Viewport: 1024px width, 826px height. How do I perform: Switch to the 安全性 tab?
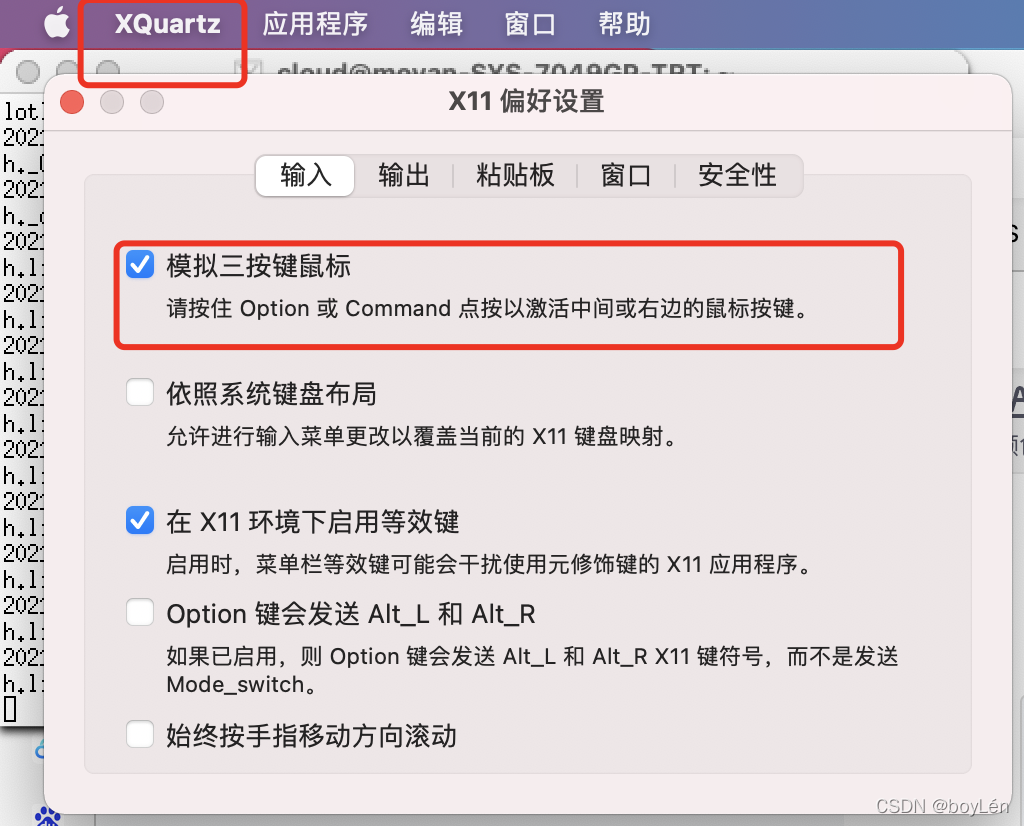pos(737,176)
